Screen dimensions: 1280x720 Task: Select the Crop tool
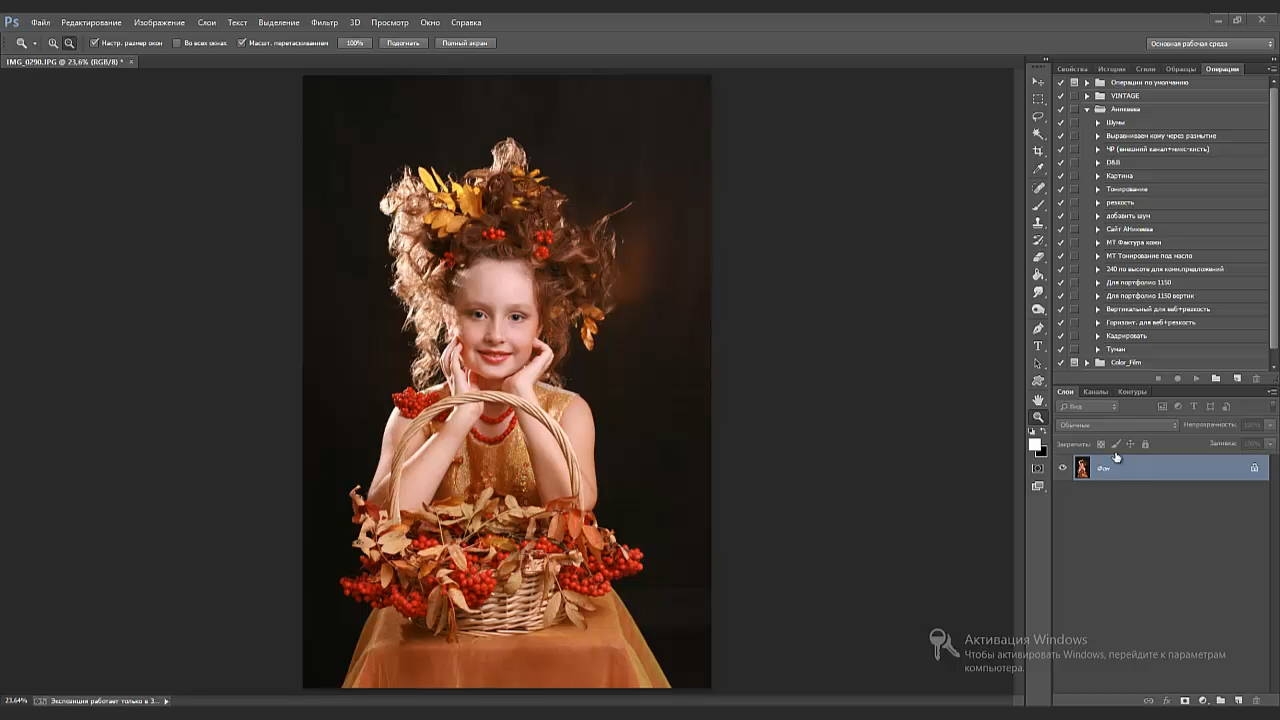tap(1038, 152)
